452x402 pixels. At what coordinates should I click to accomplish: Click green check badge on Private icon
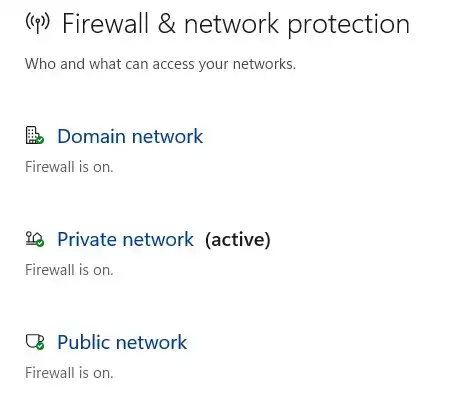click(40, 243)
